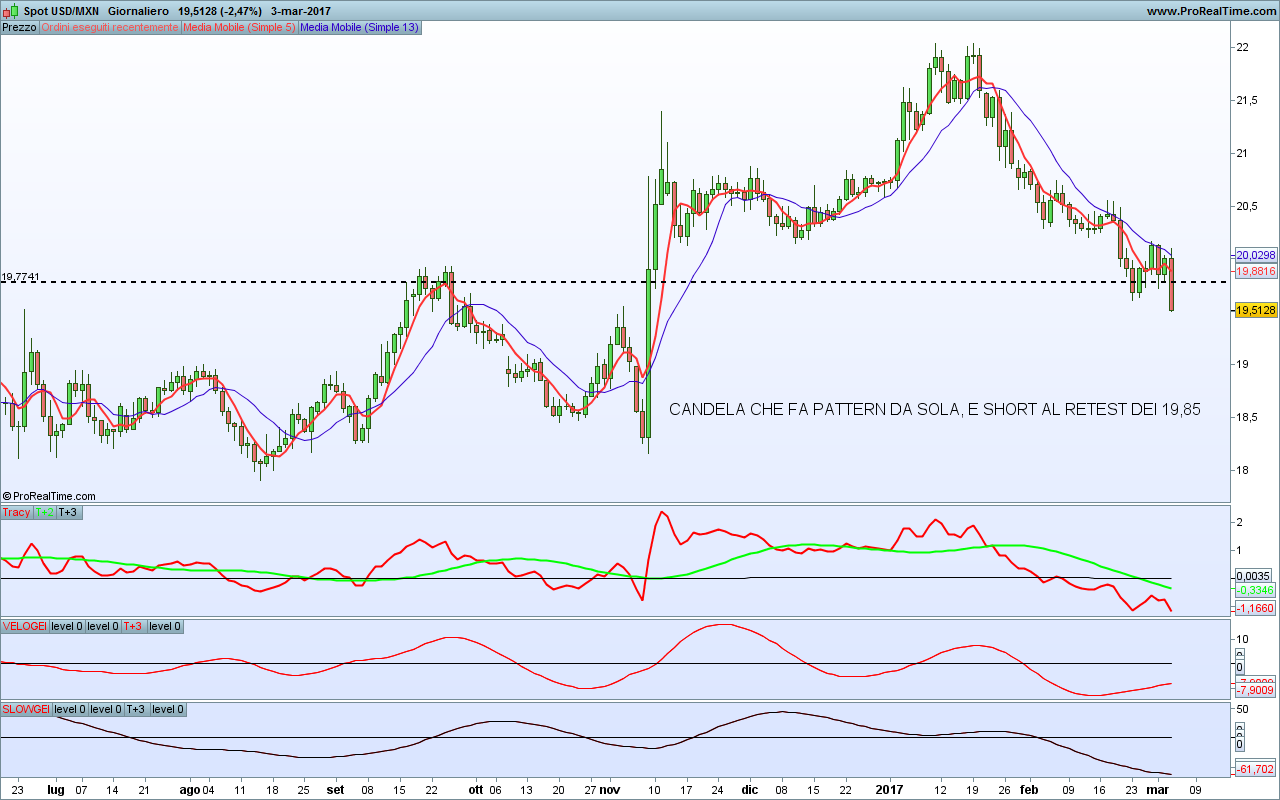Viewport: 1280px width, 800px height.
Task: Select the SLOWGEI indicator label
Action: pos(27,709)
